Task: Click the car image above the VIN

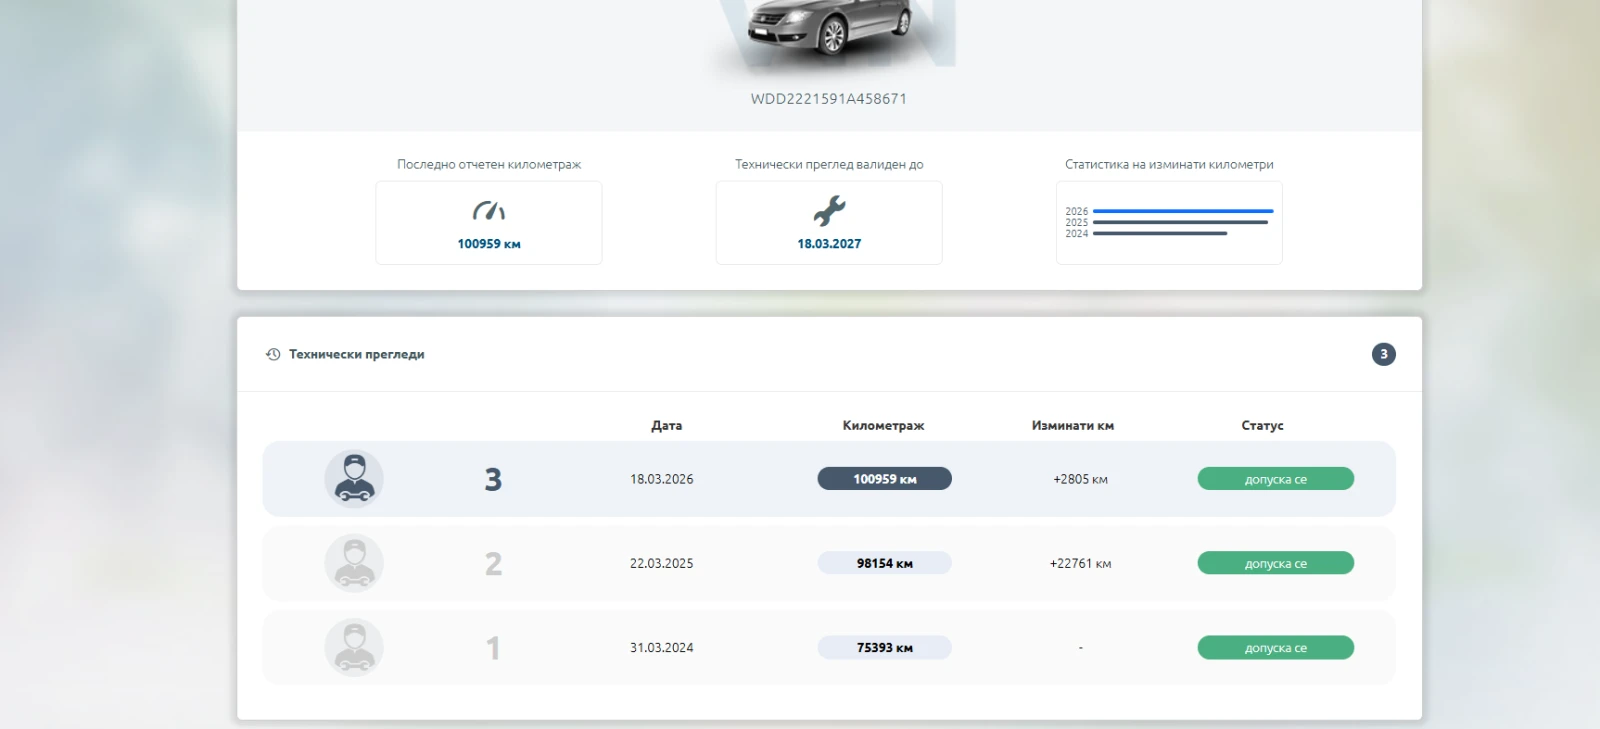Action: (x=830, y=30)
